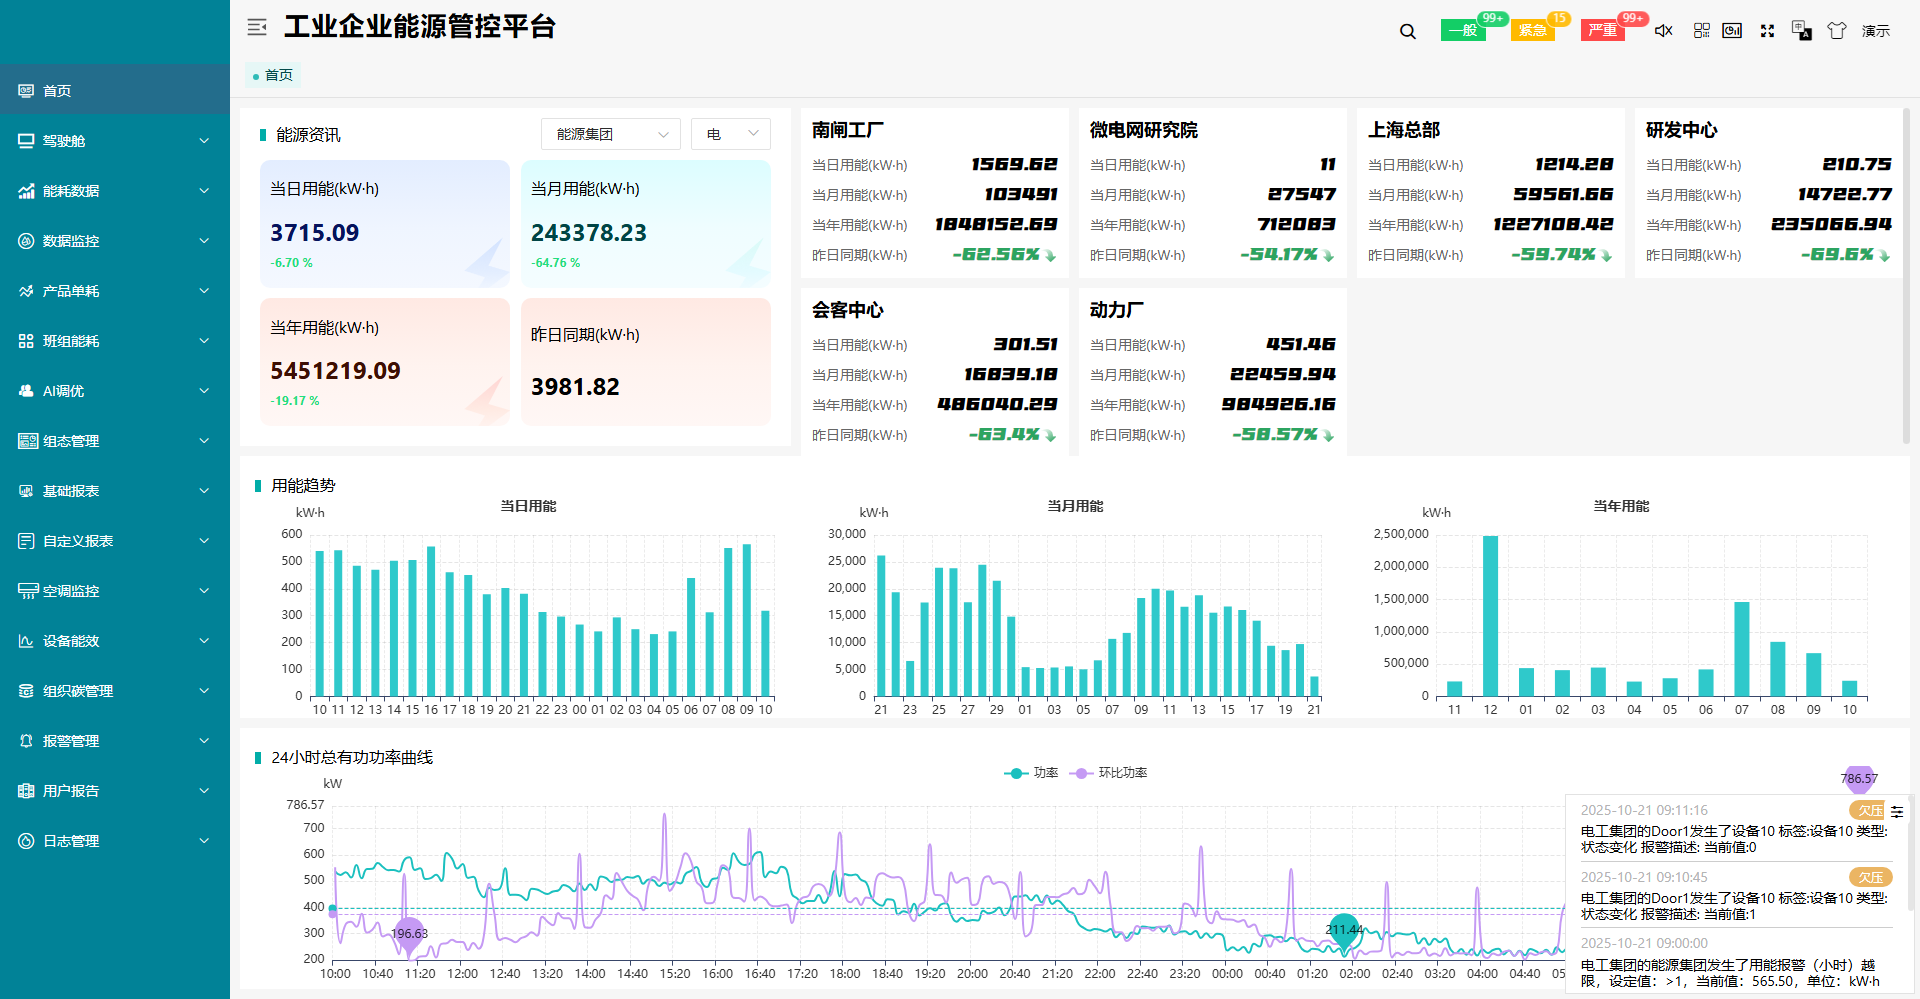
Task: Open alarm panel filter settings icon
Action: click(1897, 811)
